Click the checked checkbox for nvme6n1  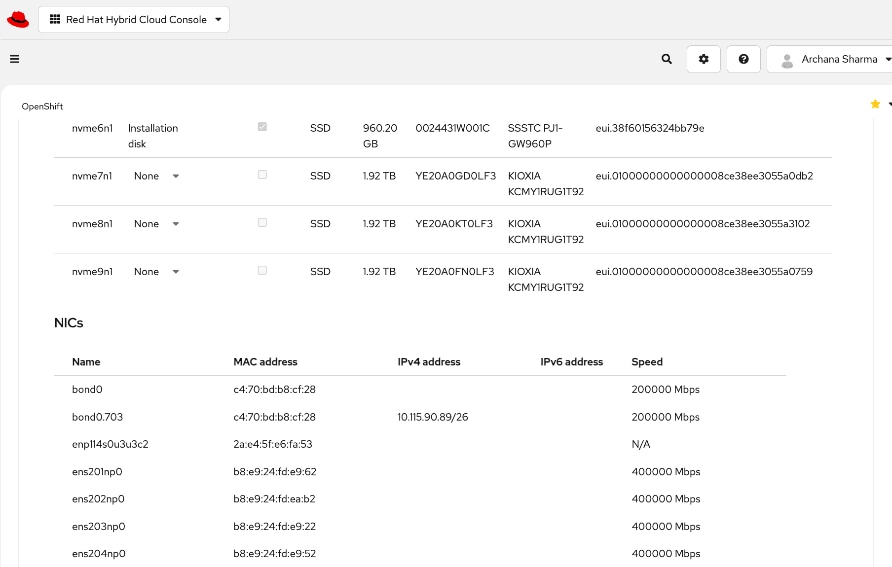coord(262,127)
